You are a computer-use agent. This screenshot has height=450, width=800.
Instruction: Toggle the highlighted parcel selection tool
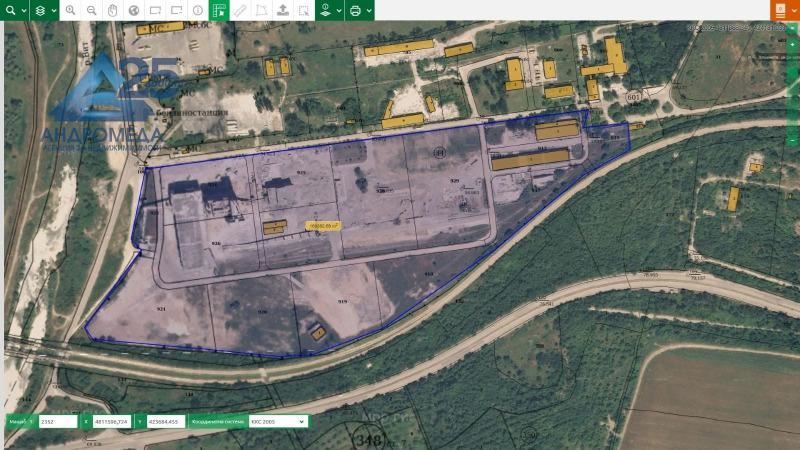click(x=219, y=10)
